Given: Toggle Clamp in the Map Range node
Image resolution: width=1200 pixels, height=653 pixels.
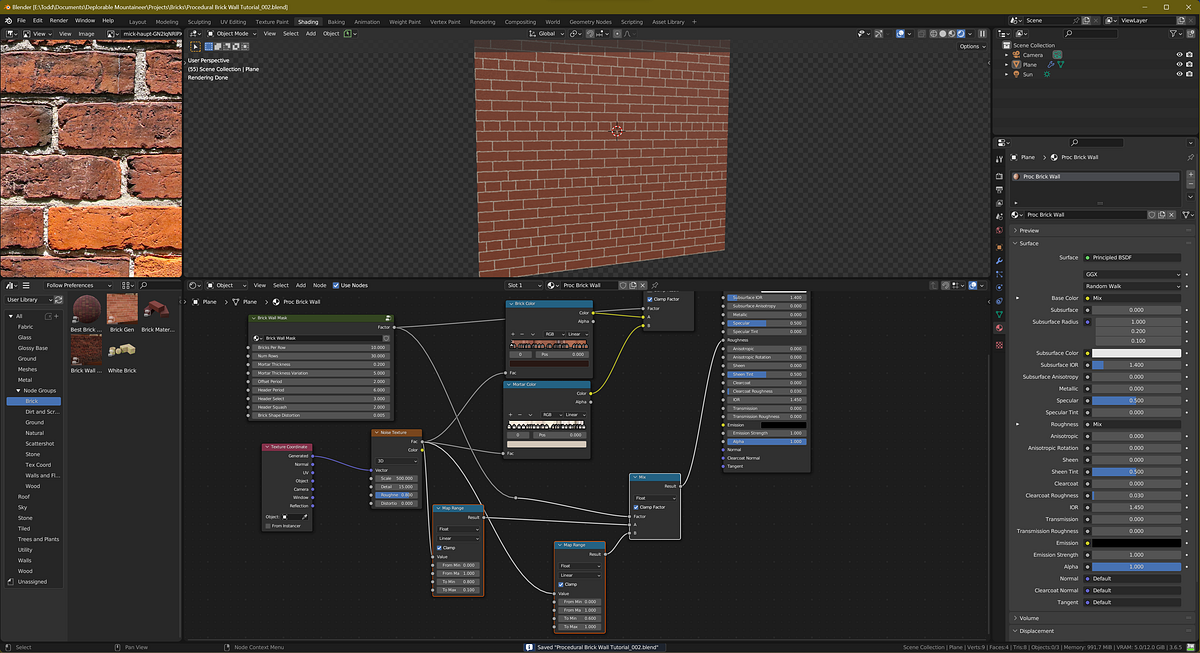Looking at the screenshot, I should pyautogui.click(x=439, y=547).
